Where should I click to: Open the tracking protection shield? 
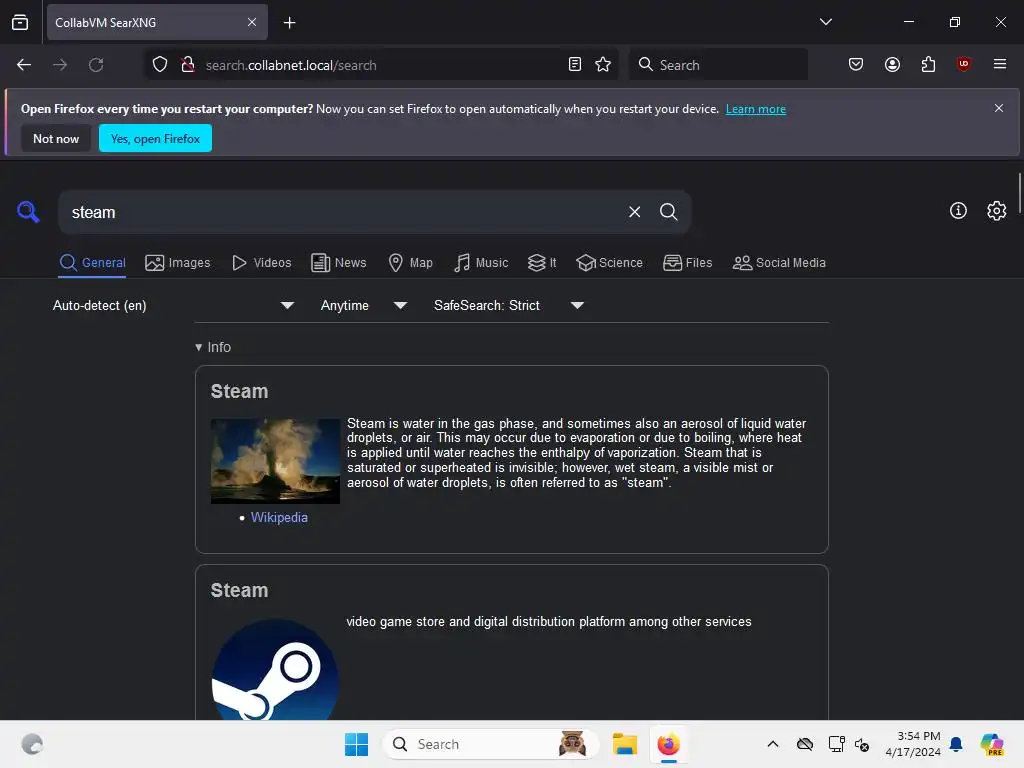[159, 65]
